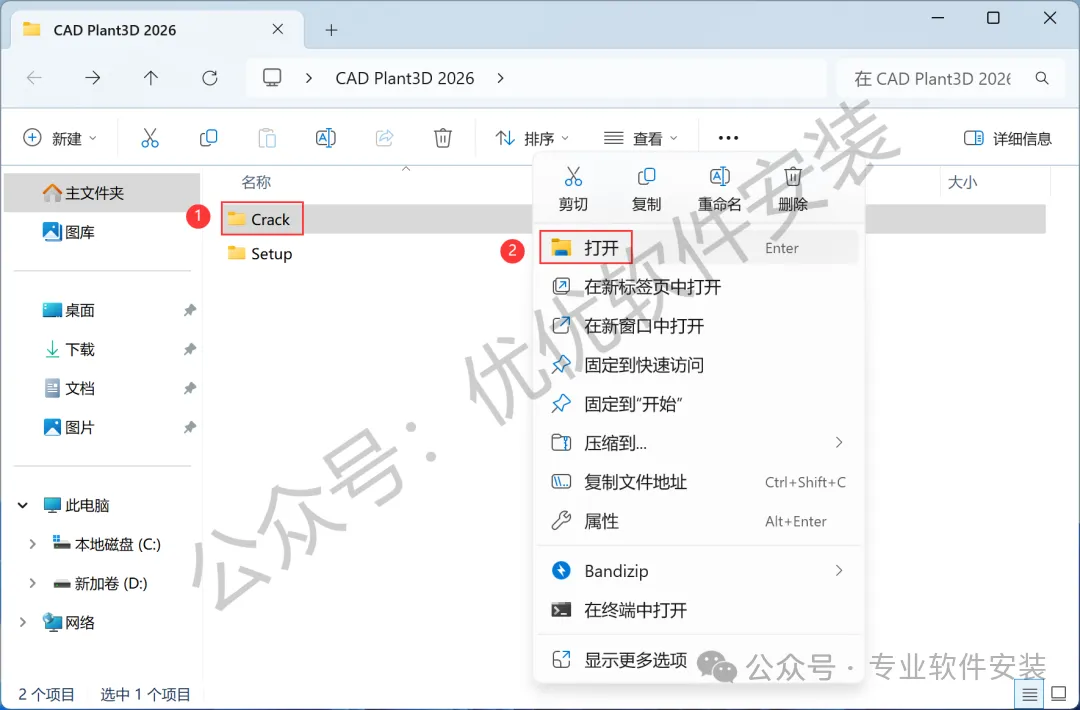Viewport: 1080px width, 710px height.
Task: Choose 删除 in the context menu
Action: click(793, 189)
